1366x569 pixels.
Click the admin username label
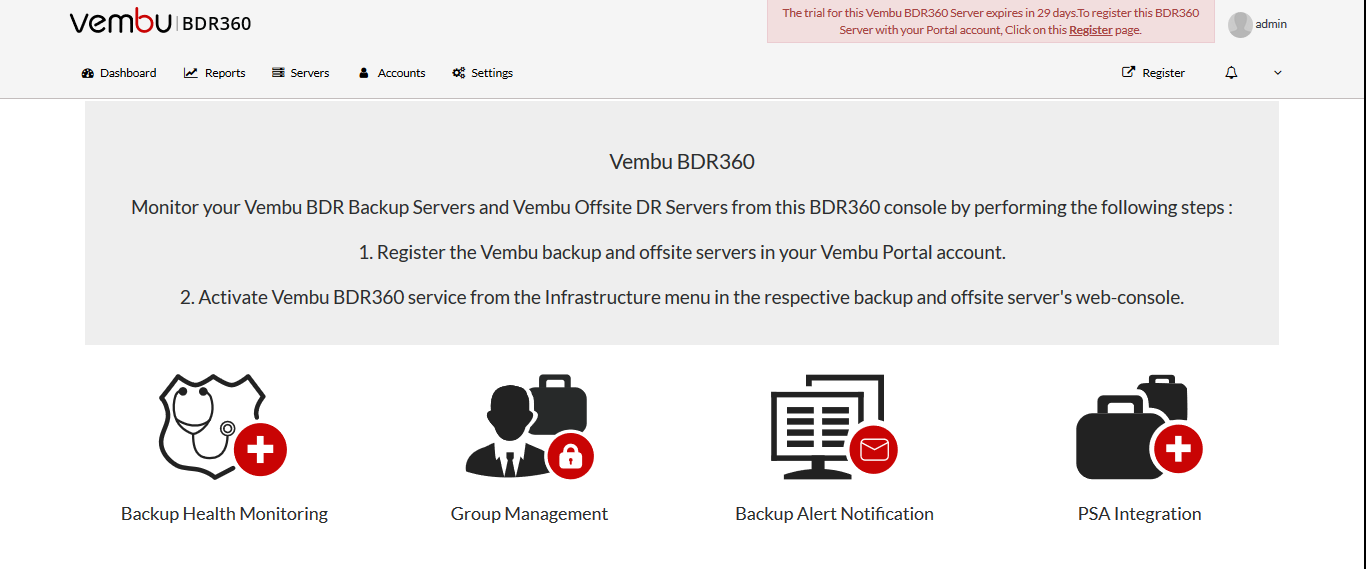click(x=1271, y=24)
